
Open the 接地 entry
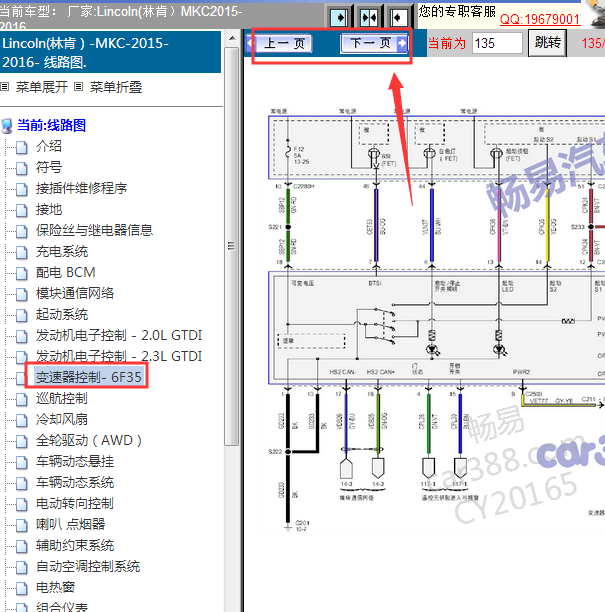(x=49, y=209)
